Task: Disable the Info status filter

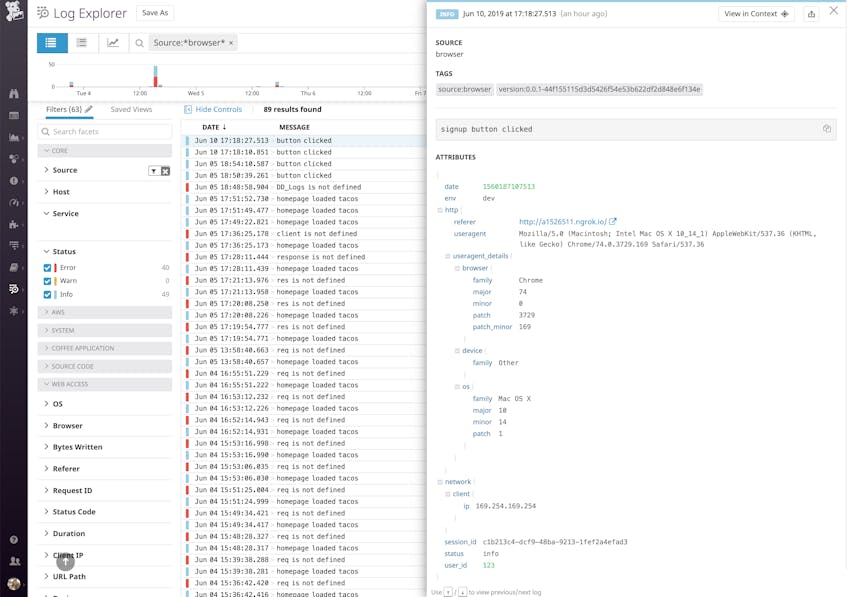Action: pyautogui.click(x=48, y=295)
